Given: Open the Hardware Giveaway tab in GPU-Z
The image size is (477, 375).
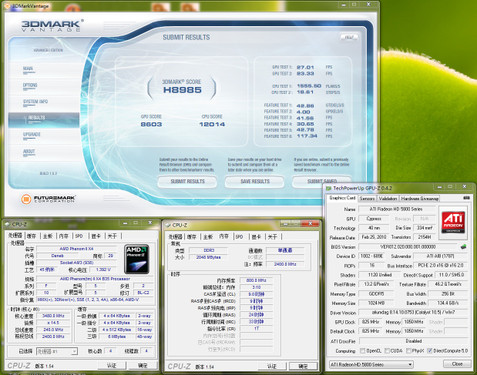Looking at the screenshot, I should tap(420, 199).
